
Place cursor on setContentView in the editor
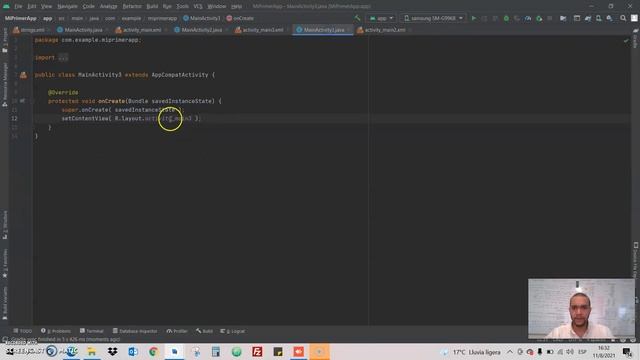[x=84, y=118]
